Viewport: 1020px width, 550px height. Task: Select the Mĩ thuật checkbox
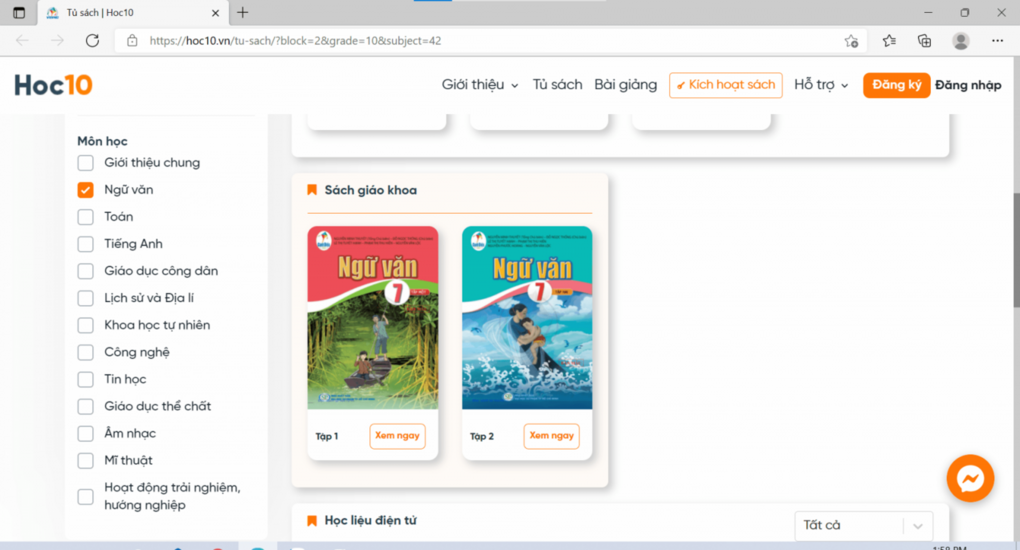click(85, 460)
